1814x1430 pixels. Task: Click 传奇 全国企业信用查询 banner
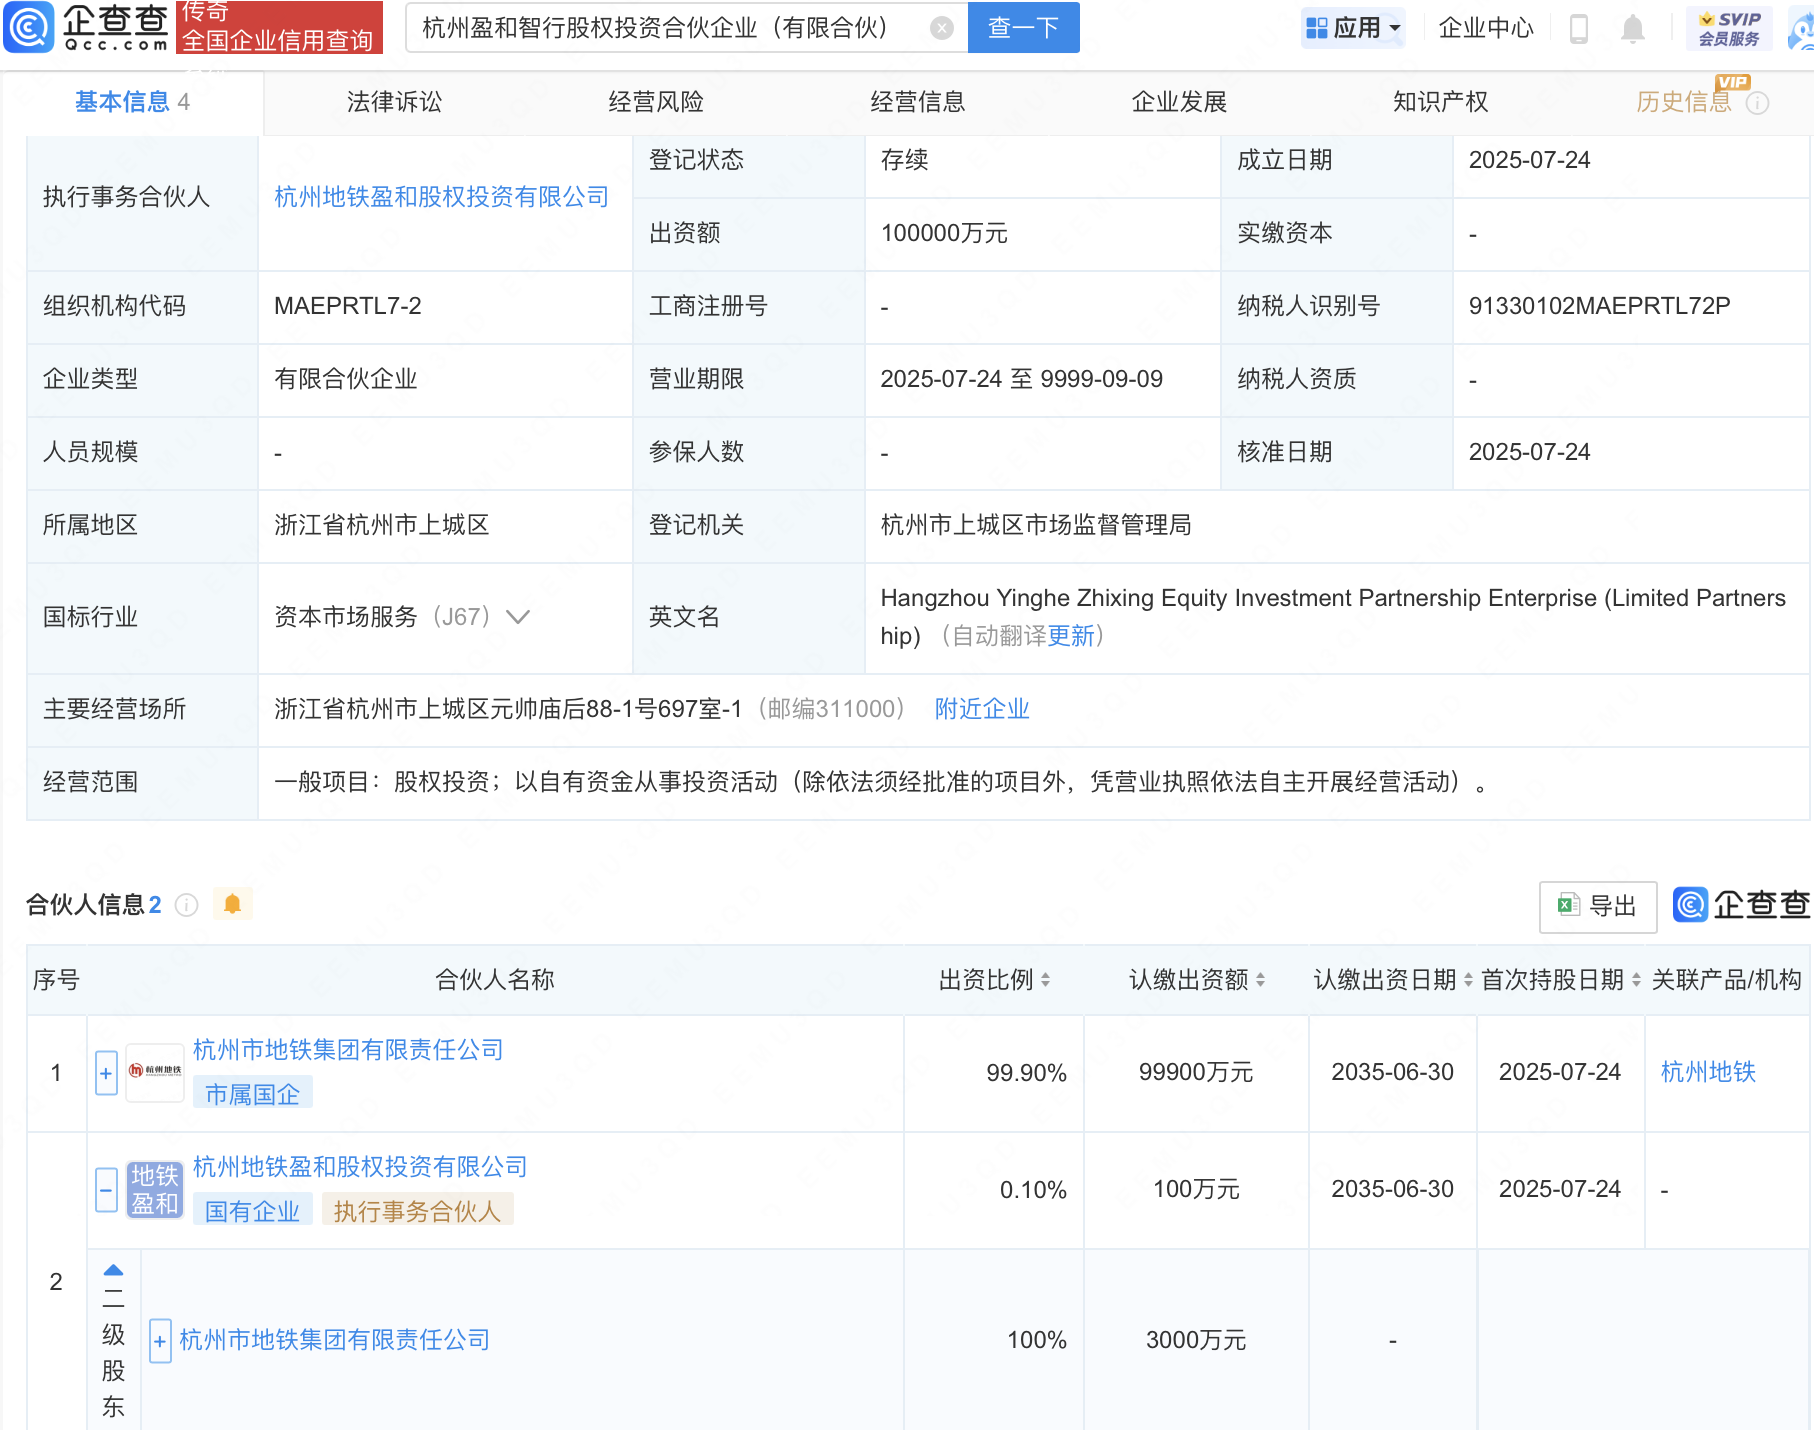click(x=279, y=27)
